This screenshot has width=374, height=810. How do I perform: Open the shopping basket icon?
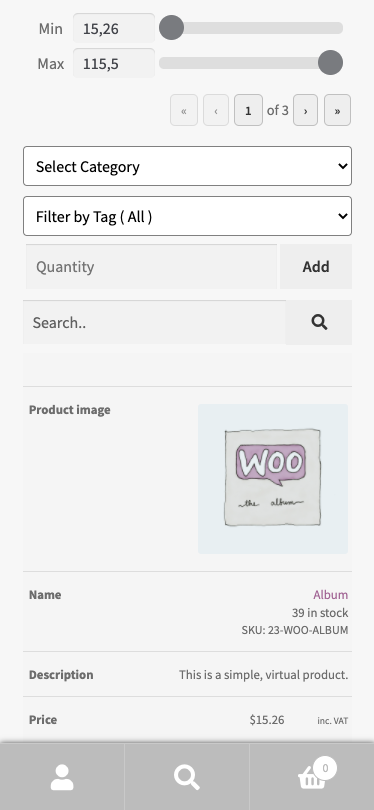313,776
